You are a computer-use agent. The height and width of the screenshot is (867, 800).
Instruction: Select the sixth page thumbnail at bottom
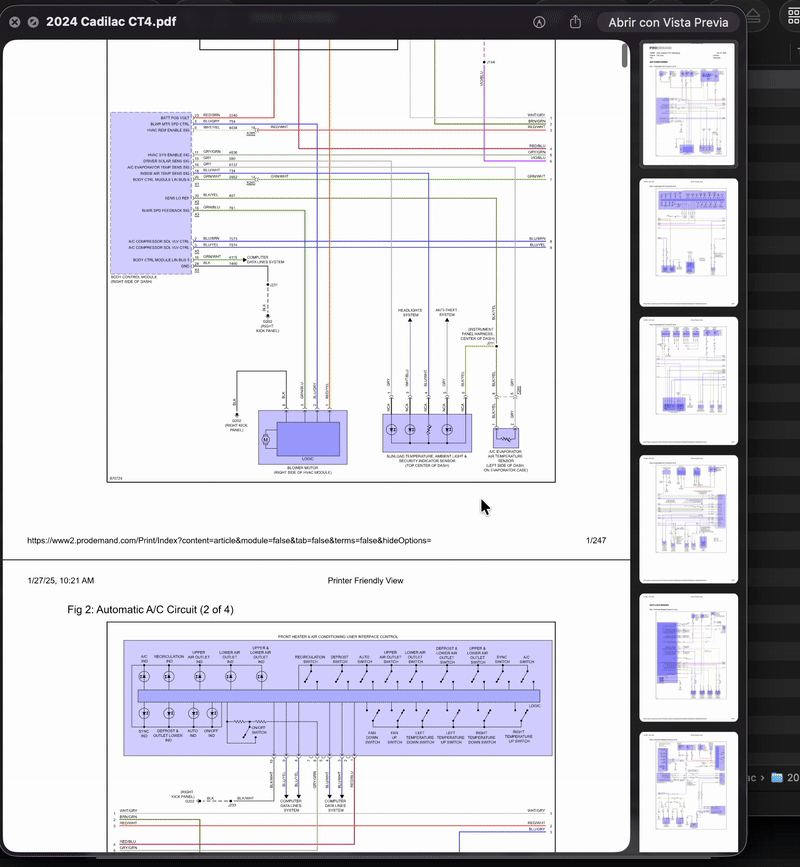pos(688,790)
